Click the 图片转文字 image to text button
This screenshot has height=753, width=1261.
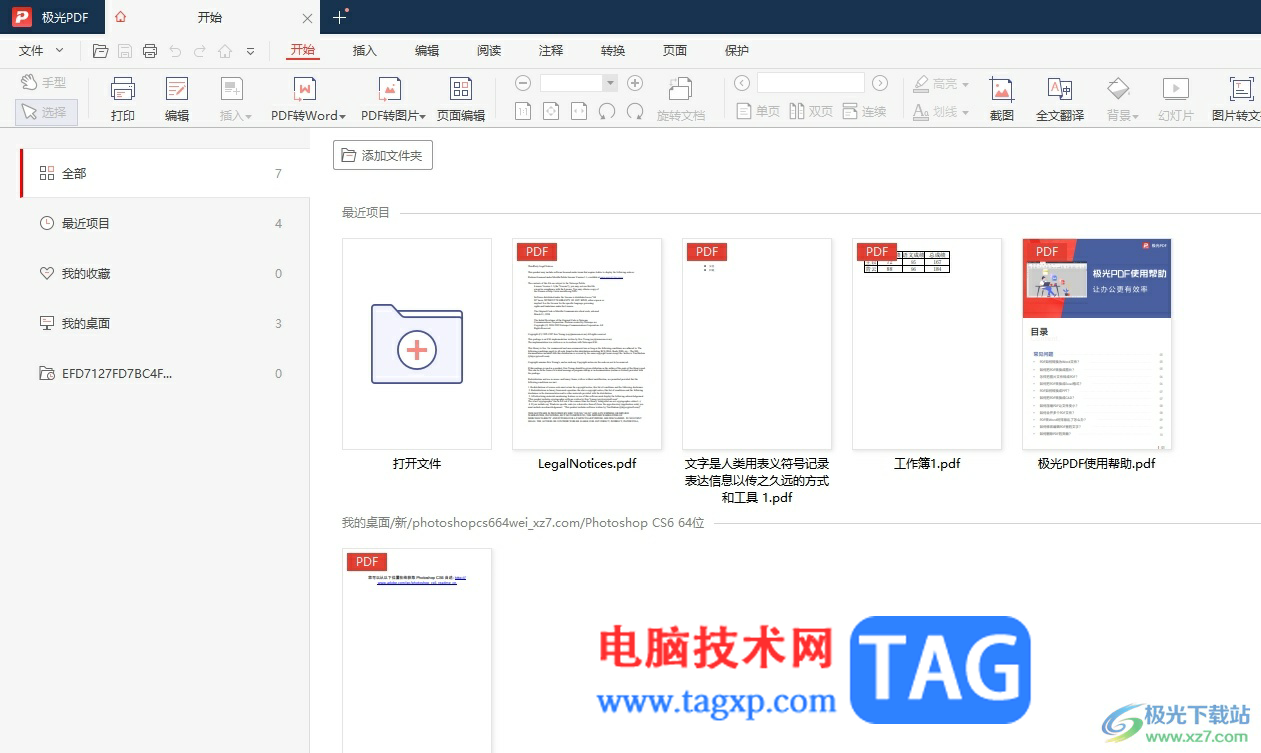coord(1237,100)
